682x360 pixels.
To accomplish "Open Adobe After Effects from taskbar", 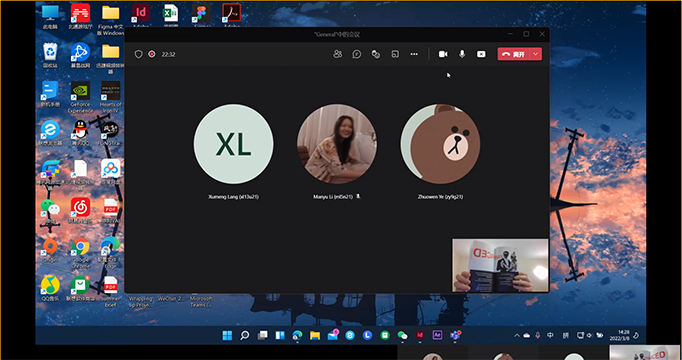I will pos(437,335).
